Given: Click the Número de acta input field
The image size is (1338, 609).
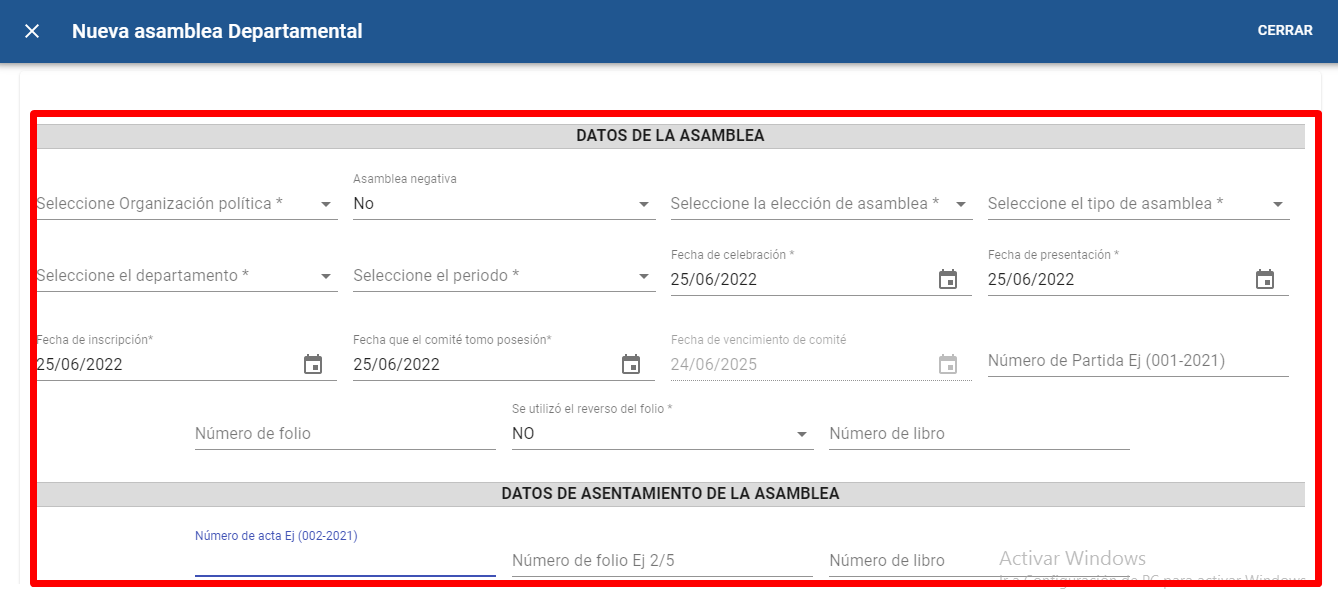Looking at the screenshot, I should [x=344, y=561].
